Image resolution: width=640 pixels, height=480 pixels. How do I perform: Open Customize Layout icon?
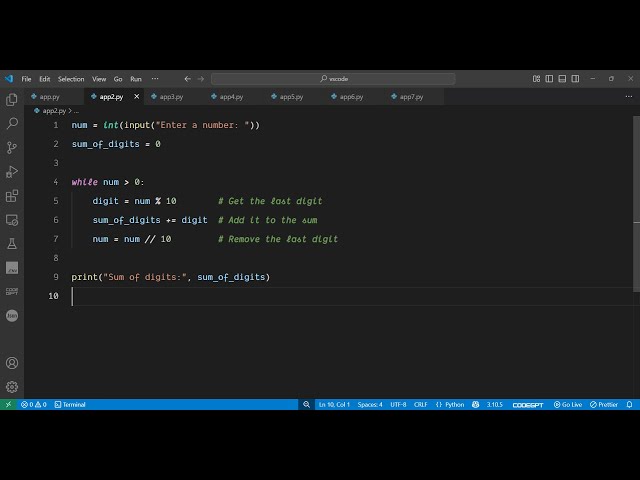[536, 79]
